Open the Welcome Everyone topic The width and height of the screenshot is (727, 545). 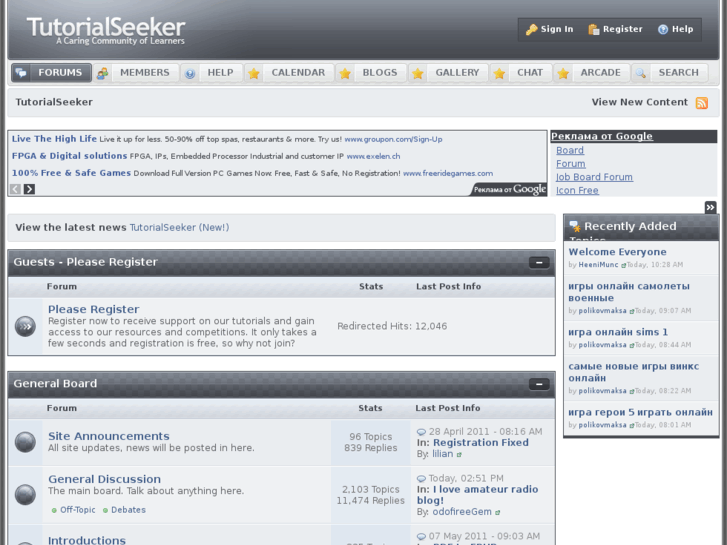[x=618, y=252]
